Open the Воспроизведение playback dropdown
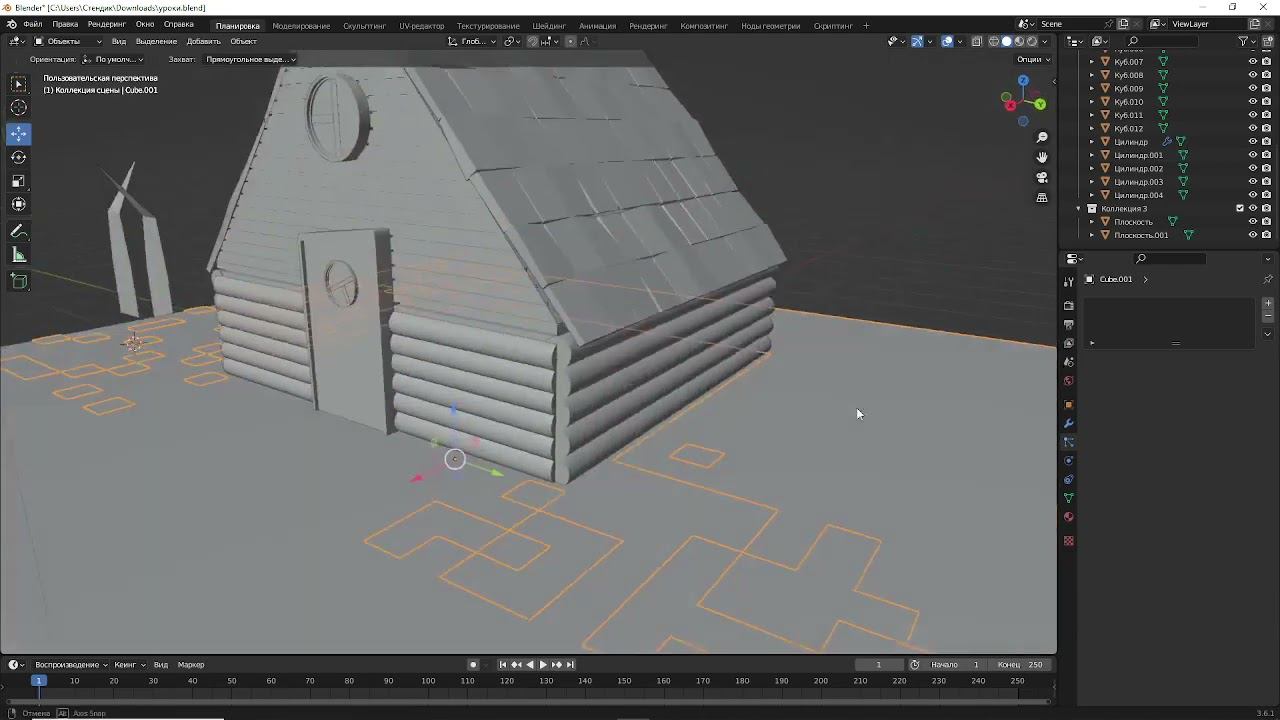Image resolution: width=1280 pixels, height=720 pixels. [x=70, y=665]
